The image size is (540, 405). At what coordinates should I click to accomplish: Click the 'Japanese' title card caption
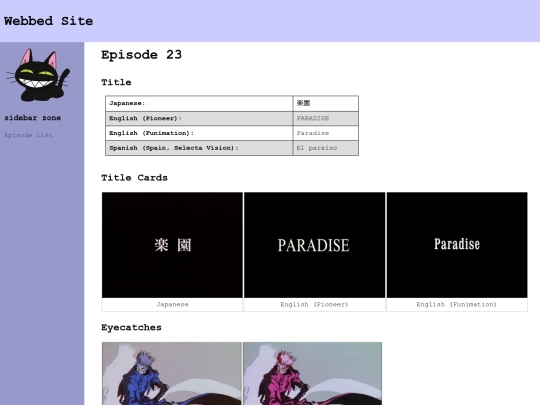(172, 304)
